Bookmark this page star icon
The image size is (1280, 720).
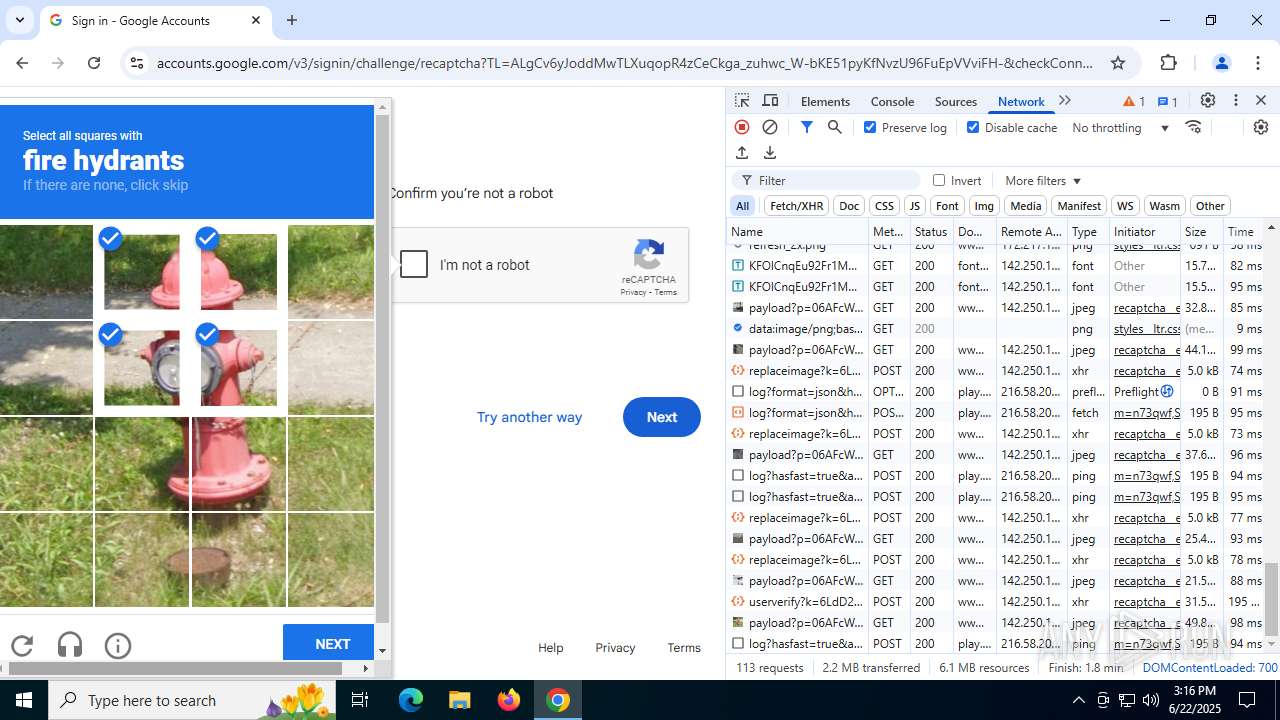1118,63
